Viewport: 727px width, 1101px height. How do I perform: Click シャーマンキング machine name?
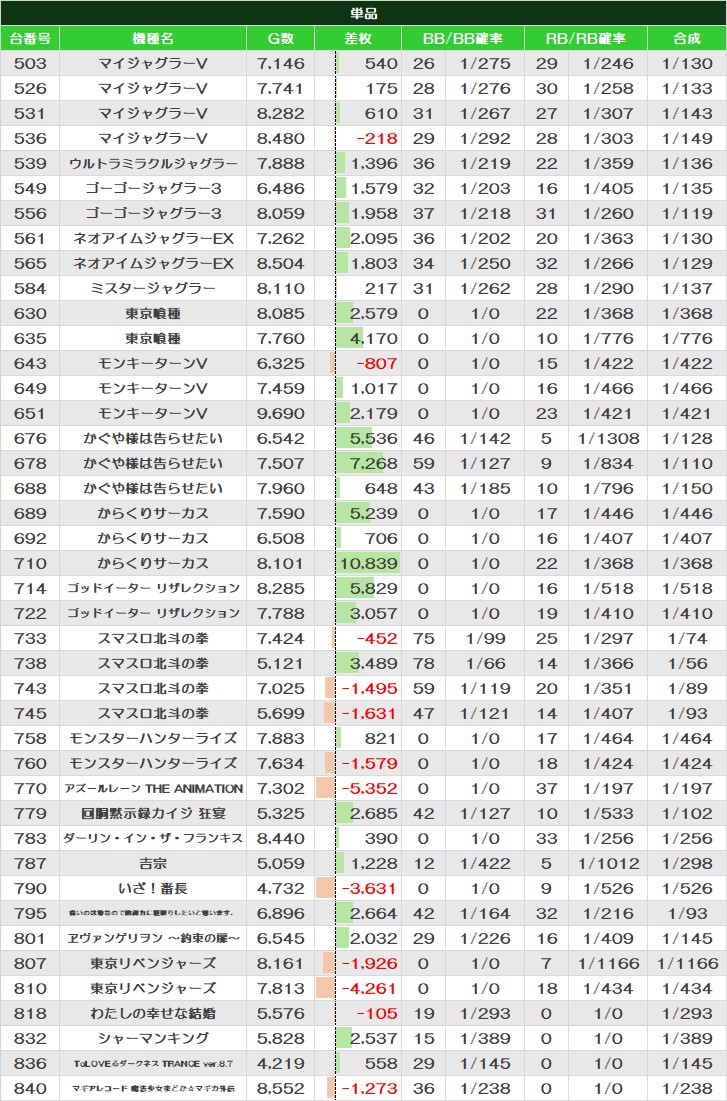point(153,1039)
